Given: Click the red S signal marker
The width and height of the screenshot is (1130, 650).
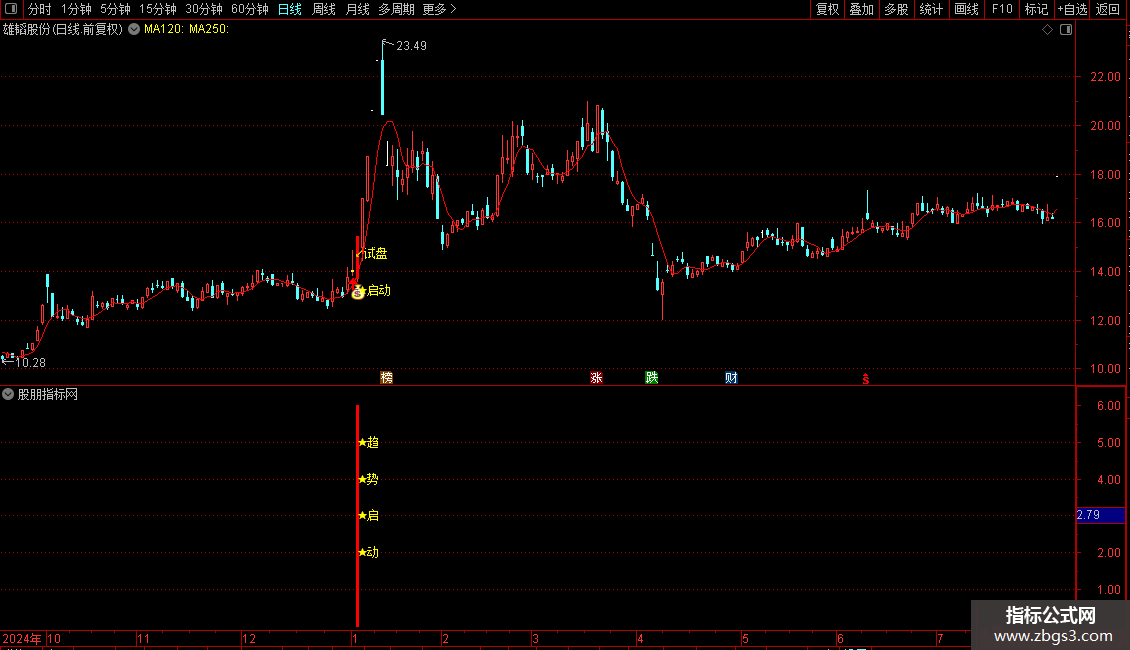Looking at the screenshot, I should click(866, 379).
